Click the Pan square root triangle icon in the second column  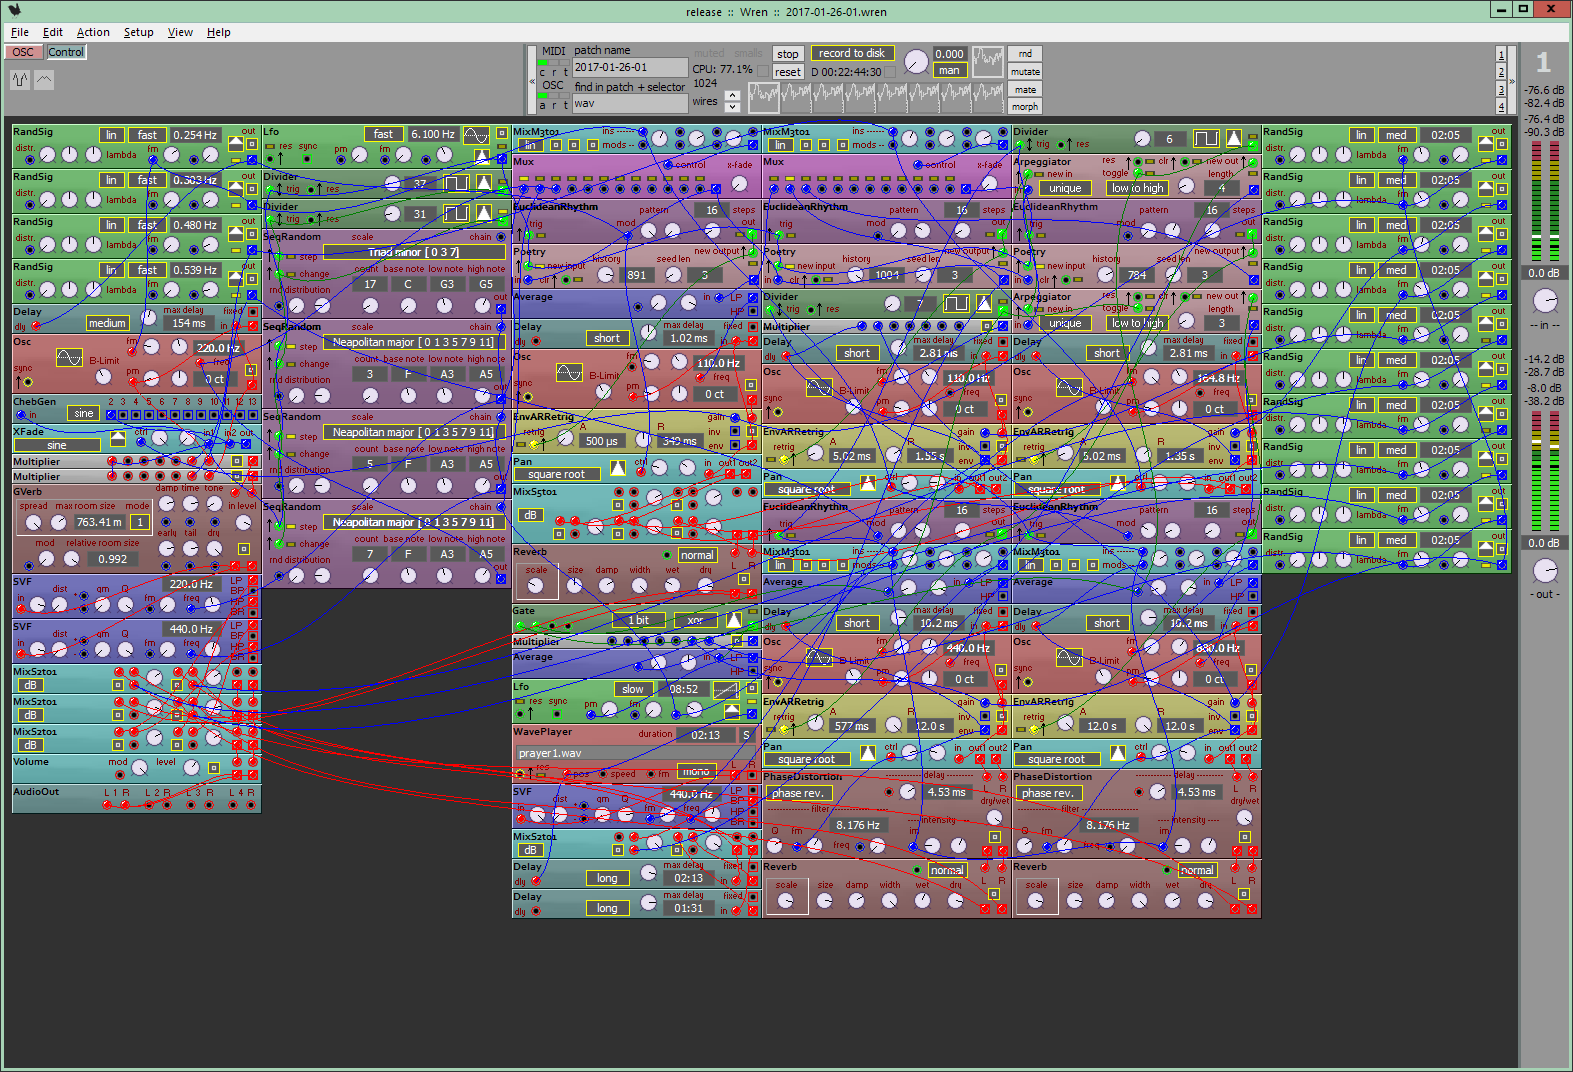point(617,468)
